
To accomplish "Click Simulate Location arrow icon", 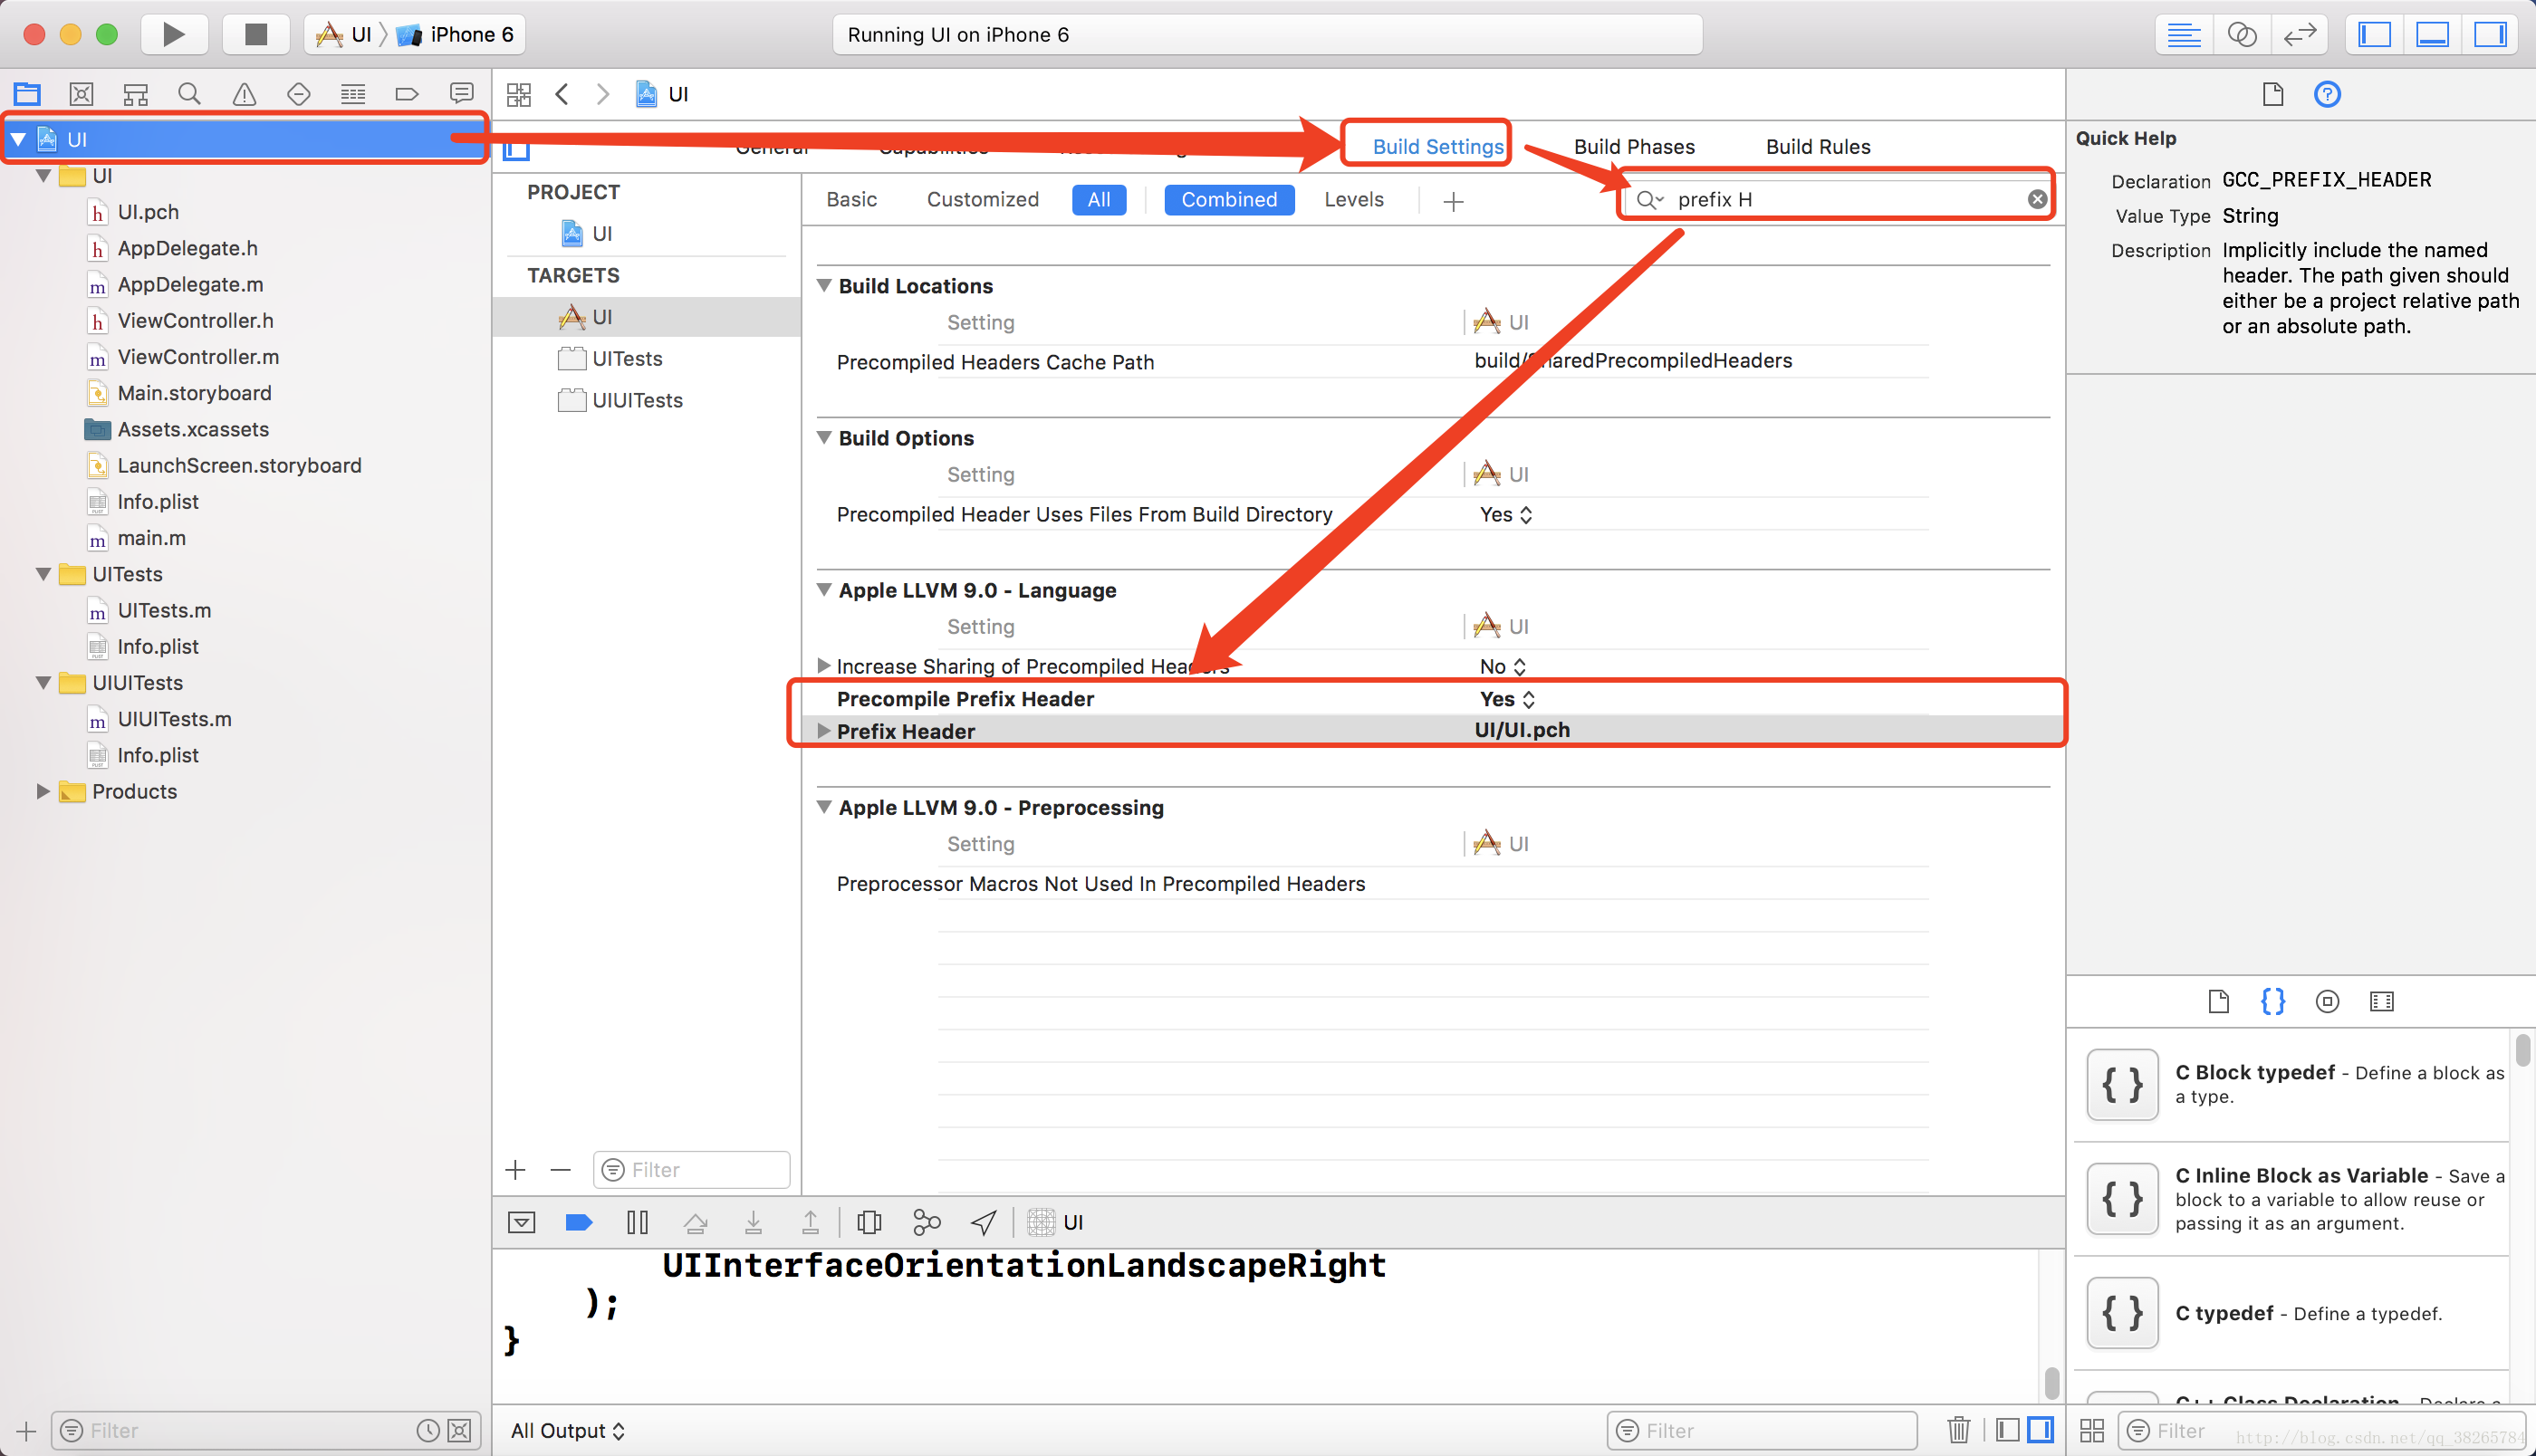I will point(984,1222).
